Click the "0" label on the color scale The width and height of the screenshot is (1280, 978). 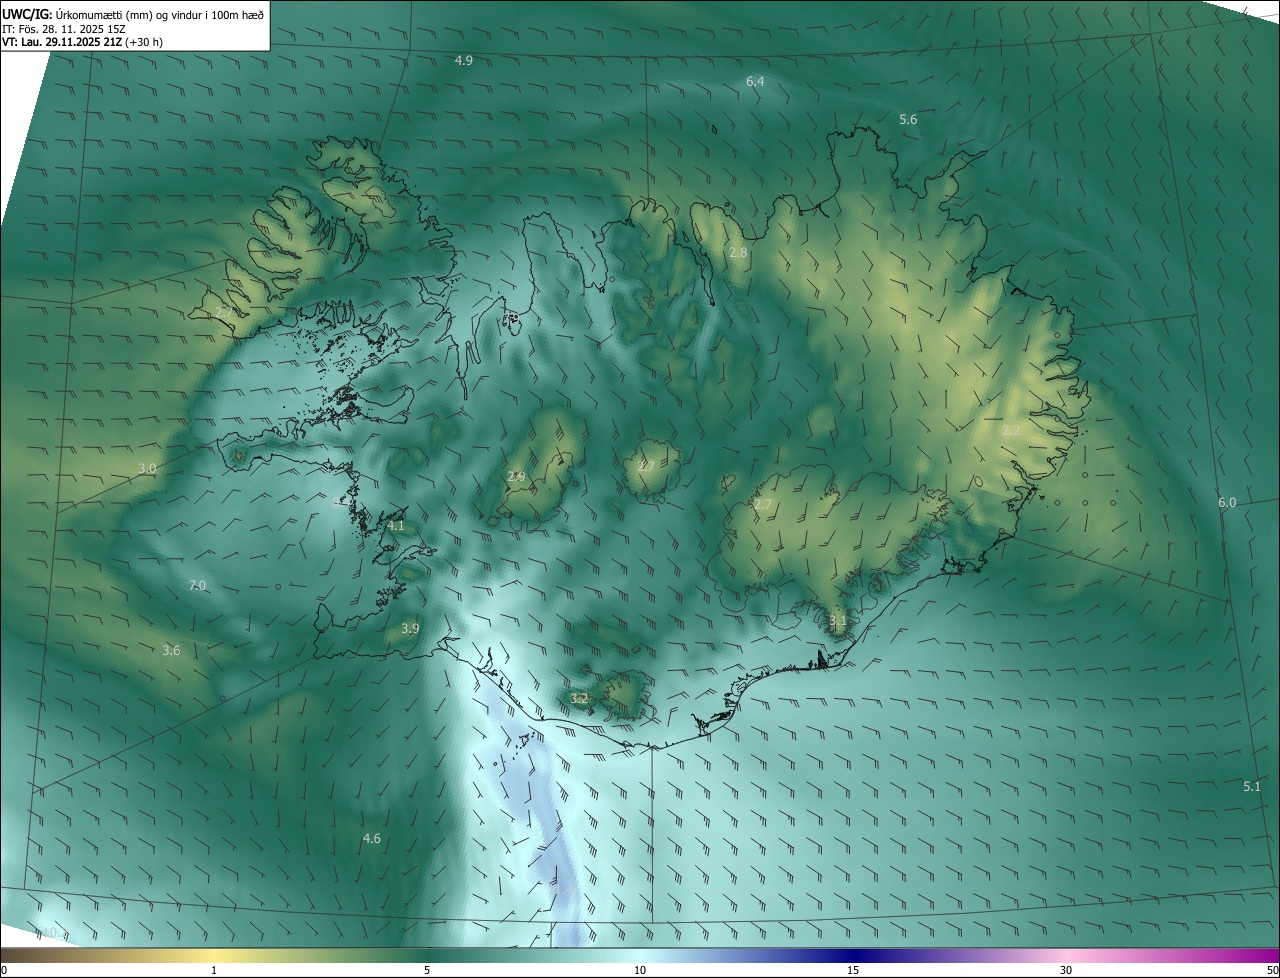[x=4, y=970]
